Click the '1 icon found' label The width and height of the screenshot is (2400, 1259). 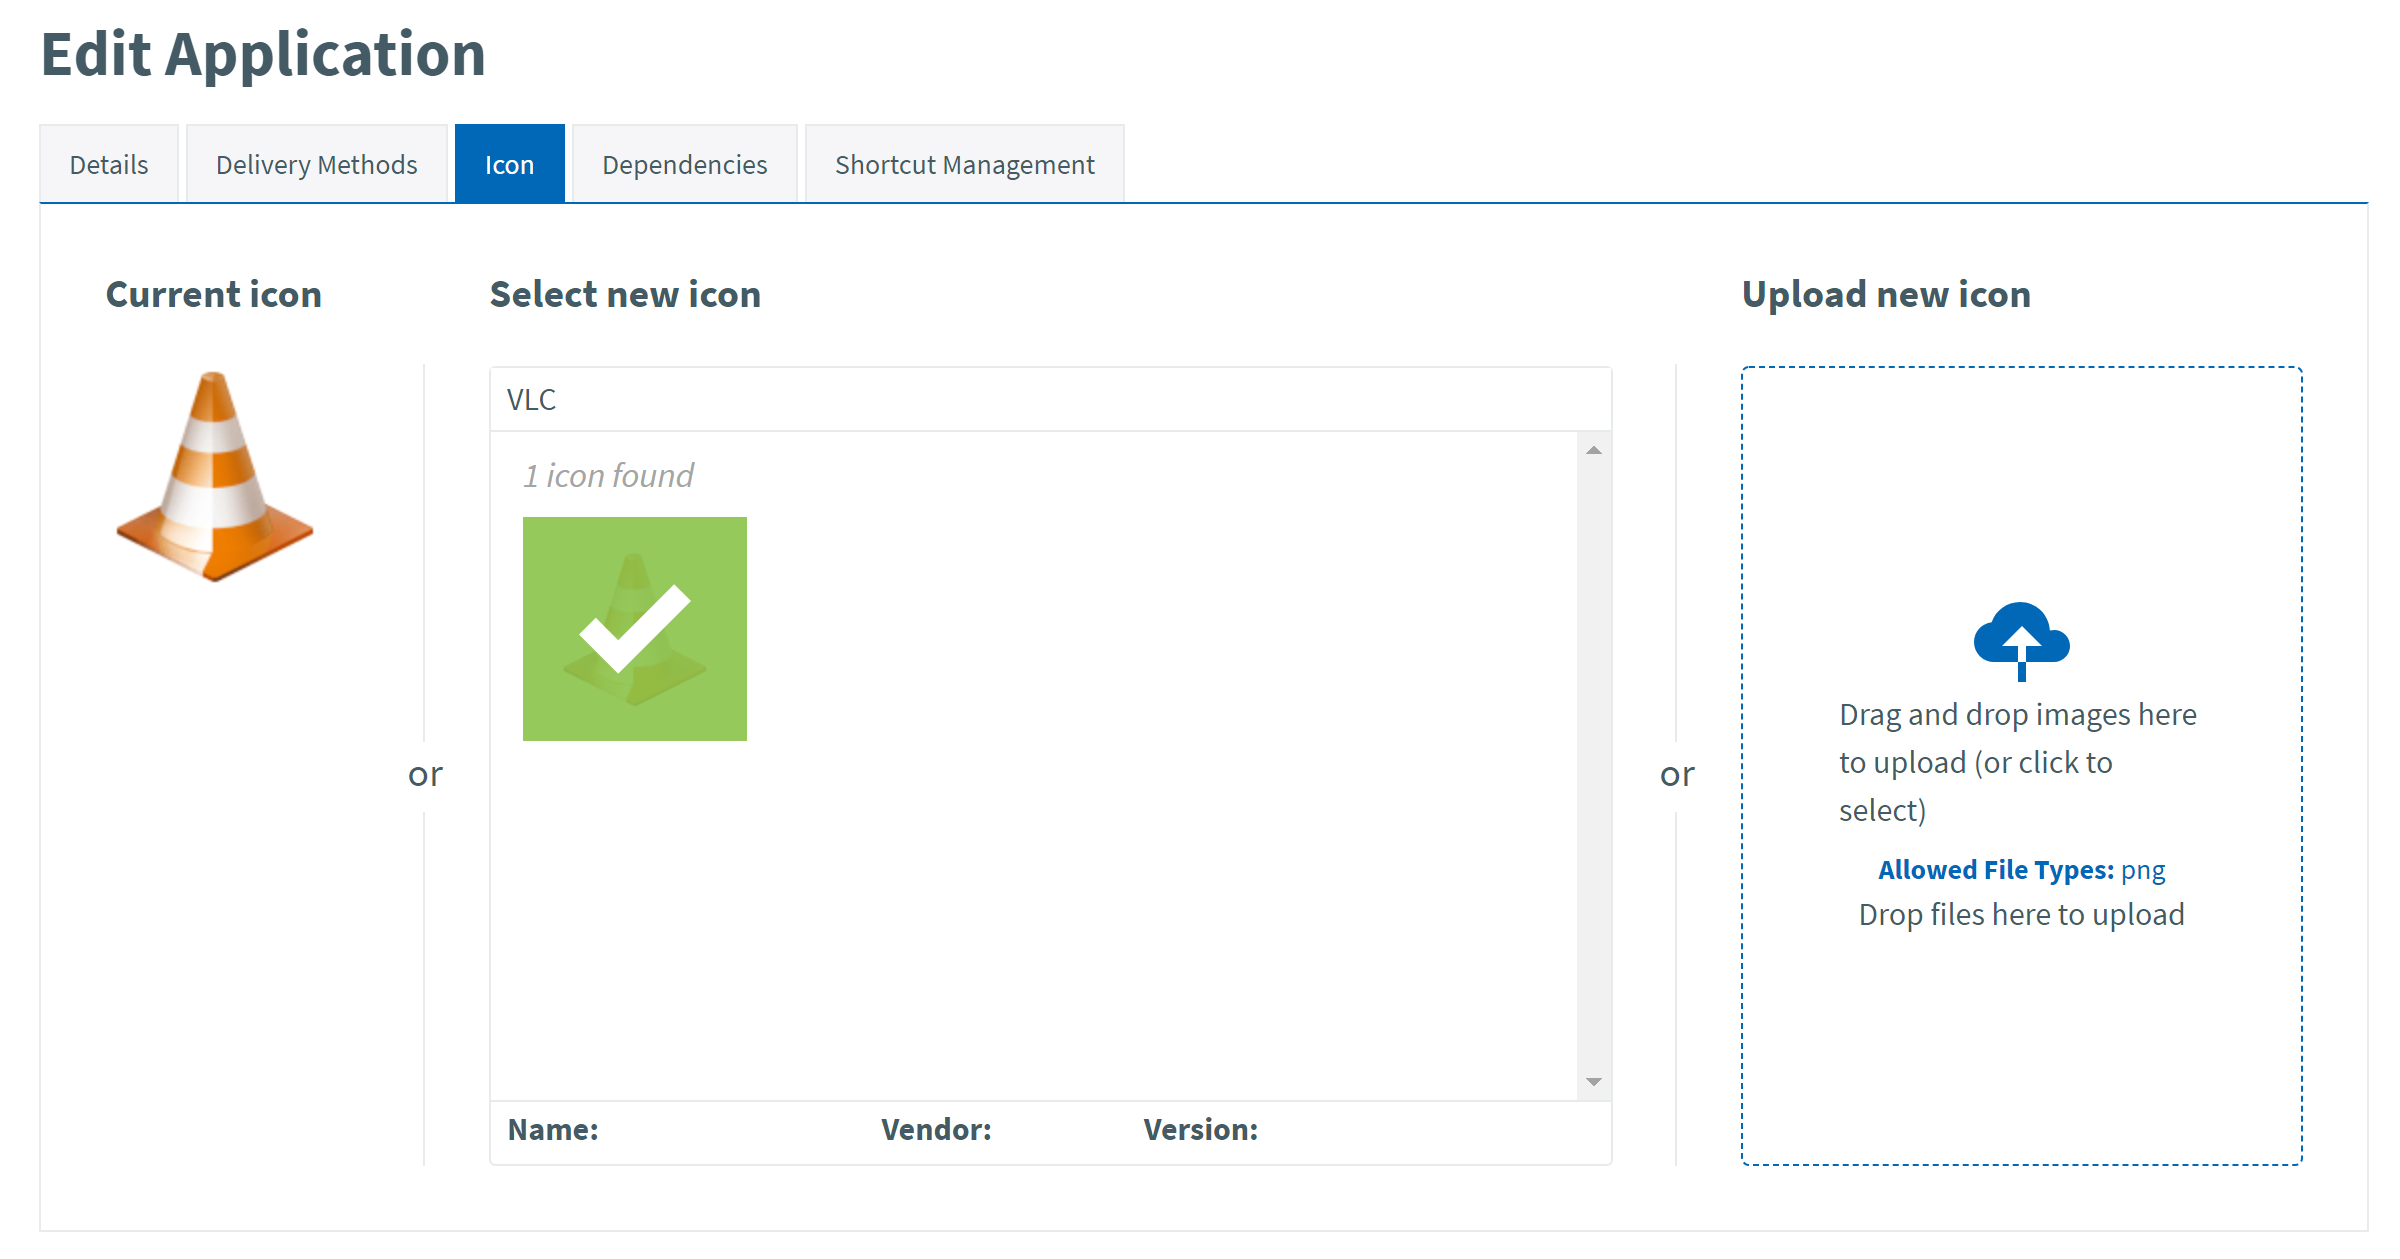coord(607,475)
